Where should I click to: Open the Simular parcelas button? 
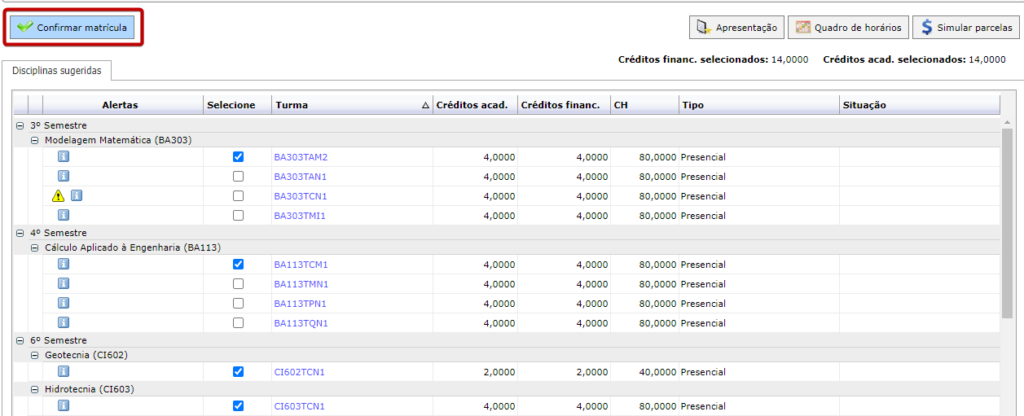click(x=964, y=28)
